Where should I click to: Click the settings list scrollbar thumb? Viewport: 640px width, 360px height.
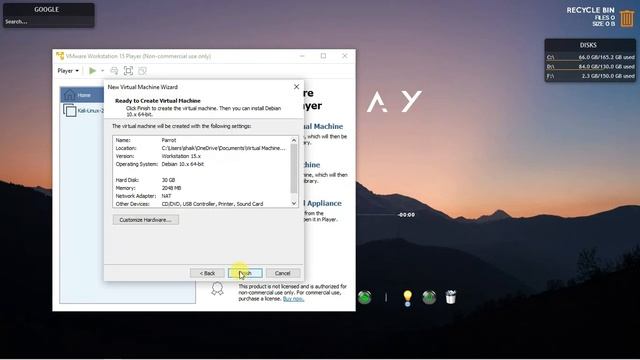294,168
